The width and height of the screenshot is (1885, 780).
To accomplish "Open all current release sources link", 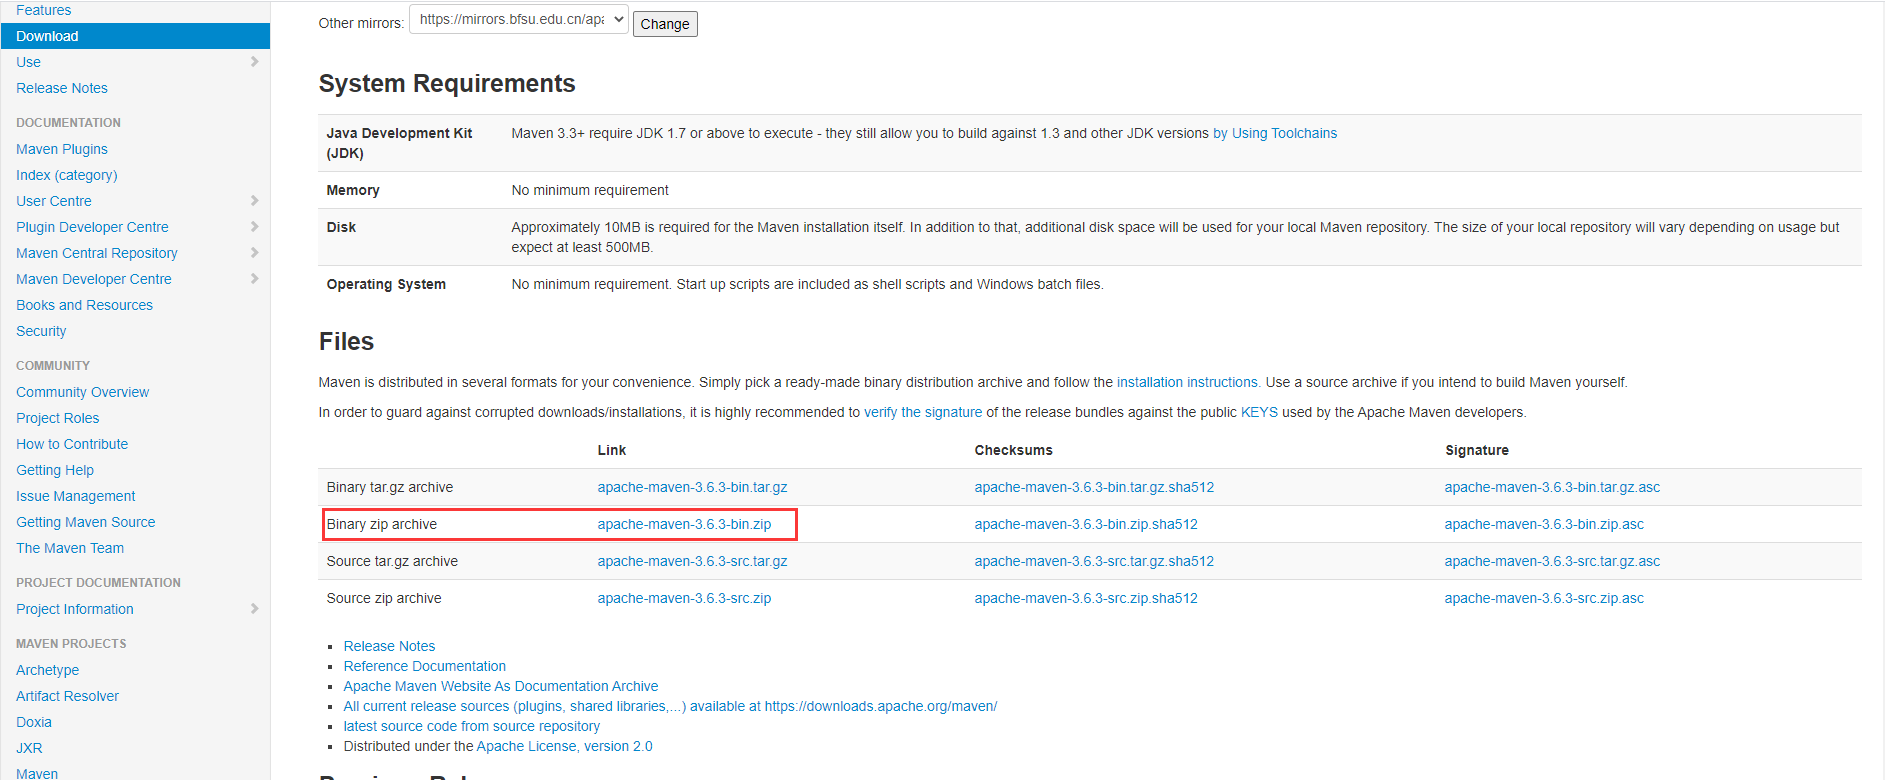I will (x=670, y=706).
